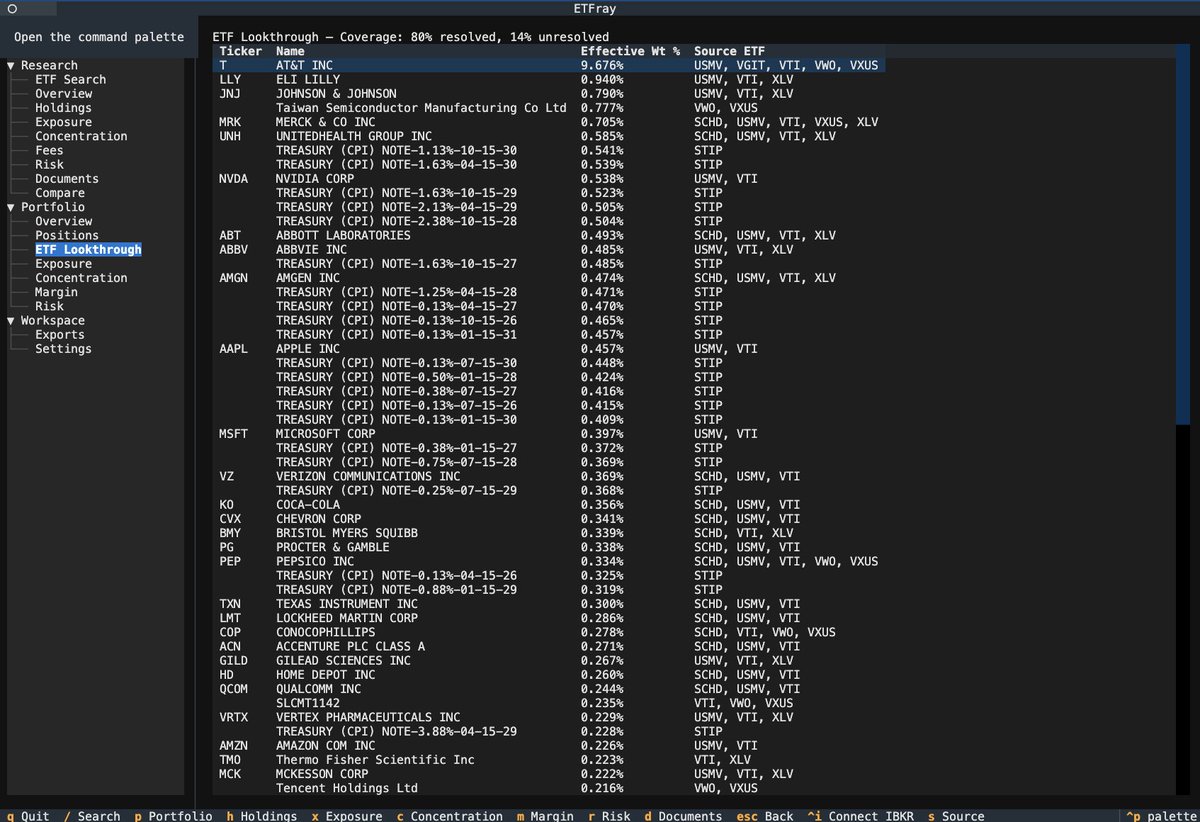Select the JOHNSON & JOHNSON row
Viewport: 1200px width, 822px height.
point(548,94)
